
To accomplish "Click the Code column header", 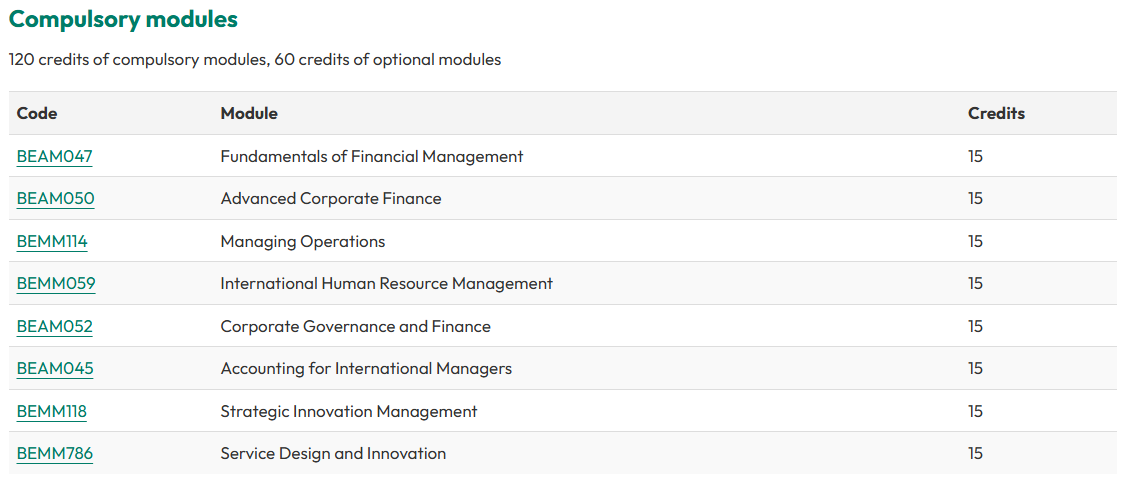I will click(x=37, y=113).
